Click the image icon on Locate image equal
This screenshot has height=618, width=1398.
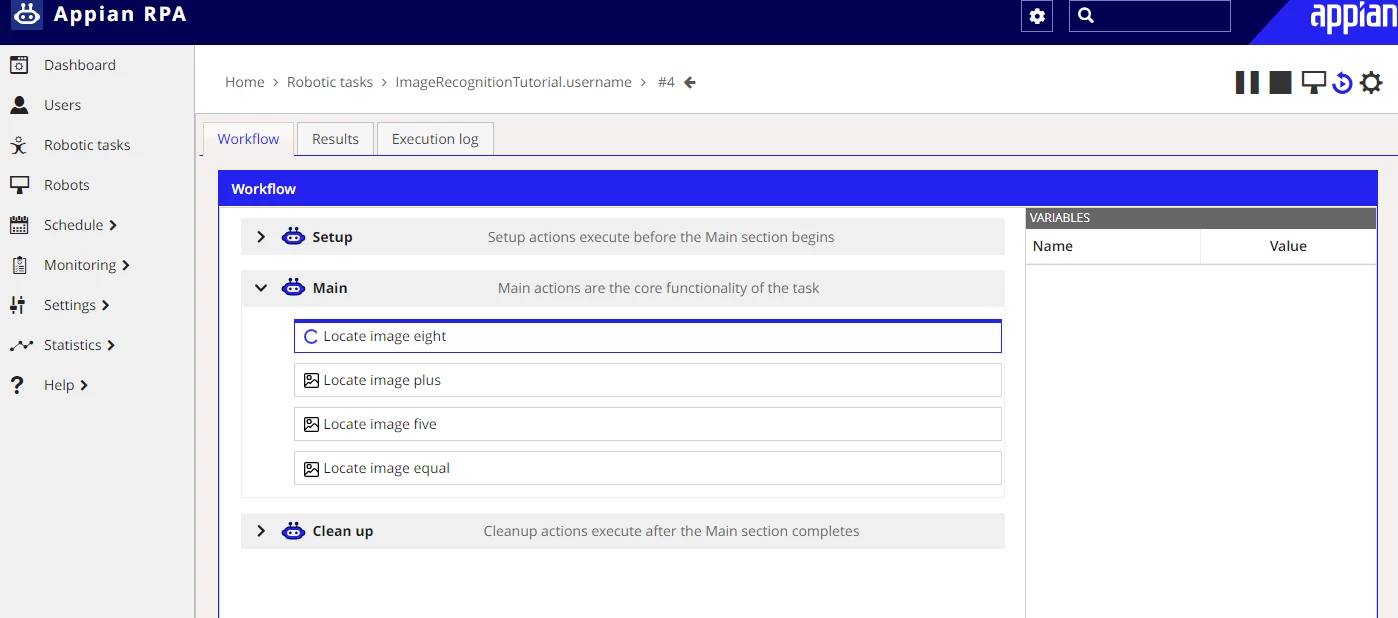[311, 468]
